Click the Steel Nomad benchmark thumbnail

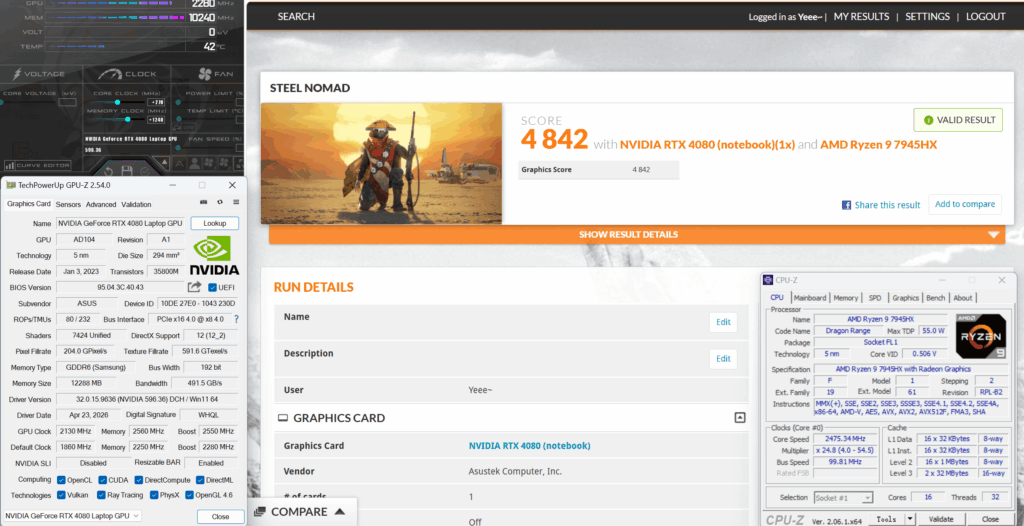pos(381,163)
